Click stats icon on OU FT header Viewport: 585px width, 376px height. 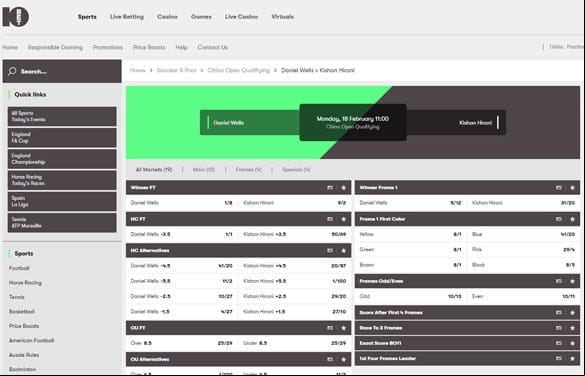330,328
